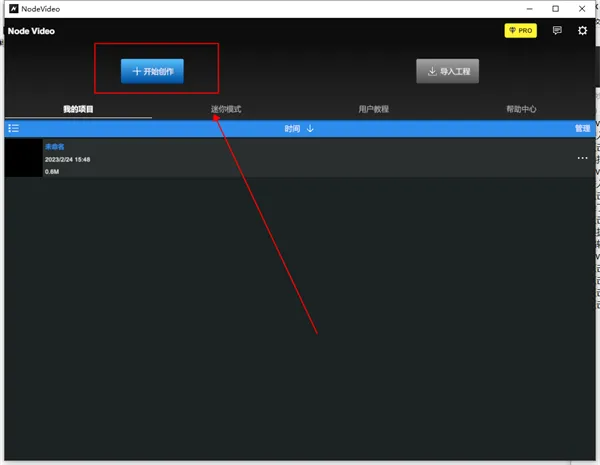This screenshot has height=465, width=600.
Task: Switch to the 帮助中心 tab
Action: click(x=521, y=109)
